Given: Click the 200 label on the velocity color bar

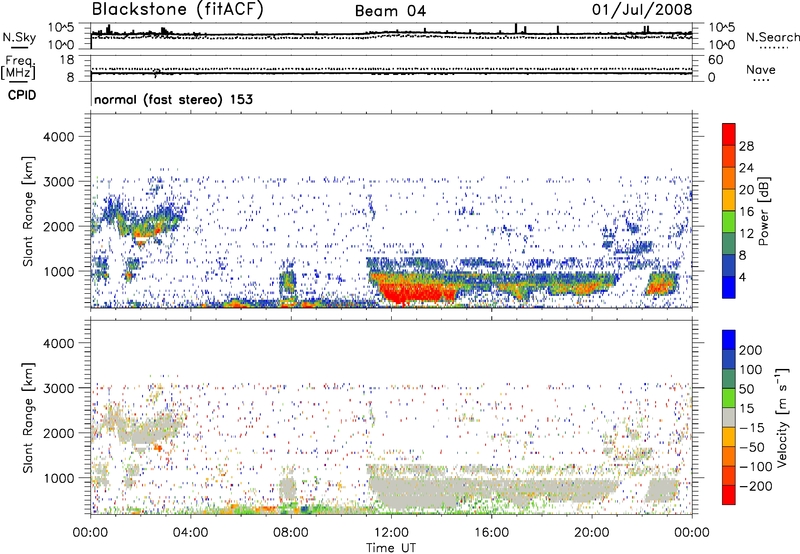Looking at the screenshot, I should (751, 350).
